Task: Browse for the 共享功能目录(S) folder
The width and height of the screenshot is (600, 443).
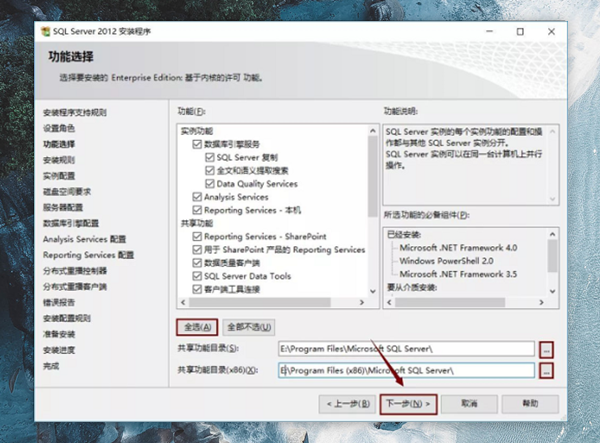Action: [x=546, y=349]
